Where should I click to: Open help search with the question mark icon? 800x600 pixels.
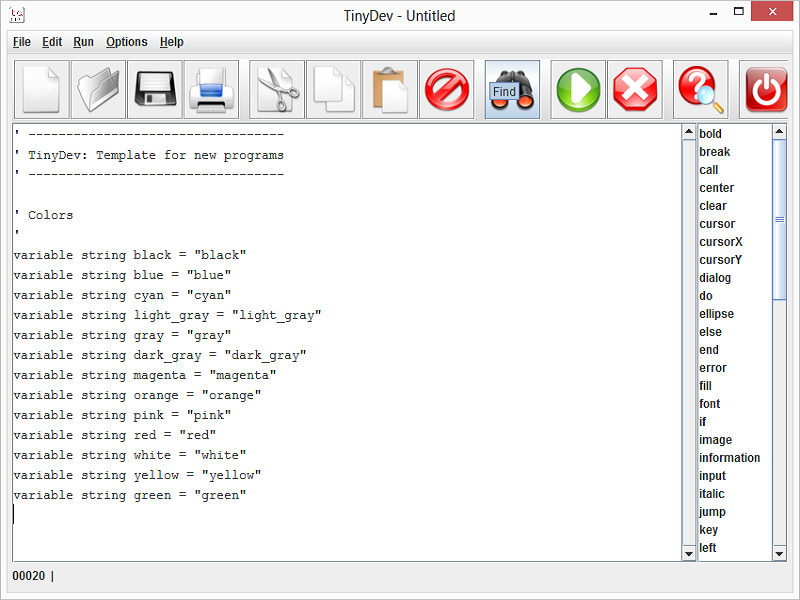tap(701, 90)
